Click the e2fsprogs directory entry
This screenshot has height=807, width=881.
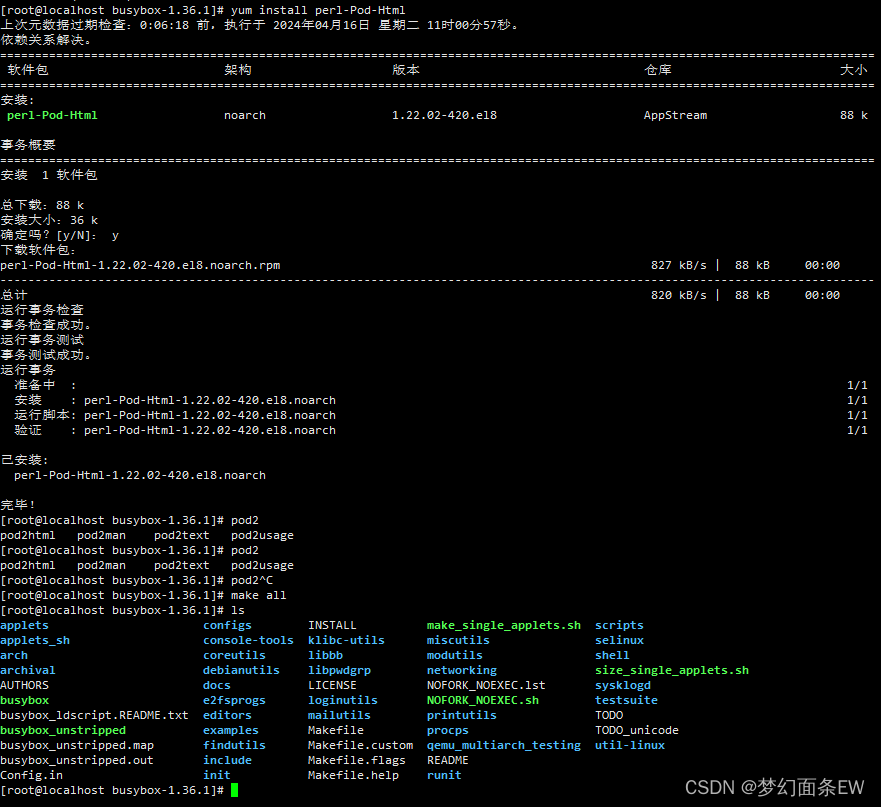pyautogui.click(x=233, y=699)
